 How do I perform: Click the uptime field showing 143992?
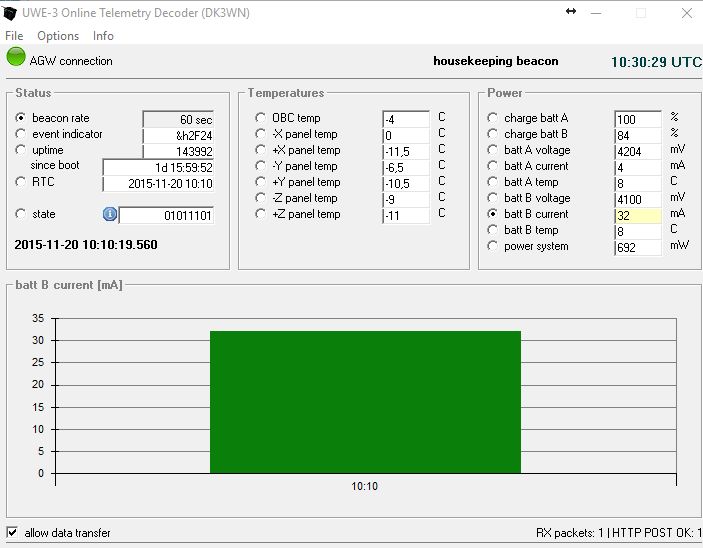coord(178,151)
